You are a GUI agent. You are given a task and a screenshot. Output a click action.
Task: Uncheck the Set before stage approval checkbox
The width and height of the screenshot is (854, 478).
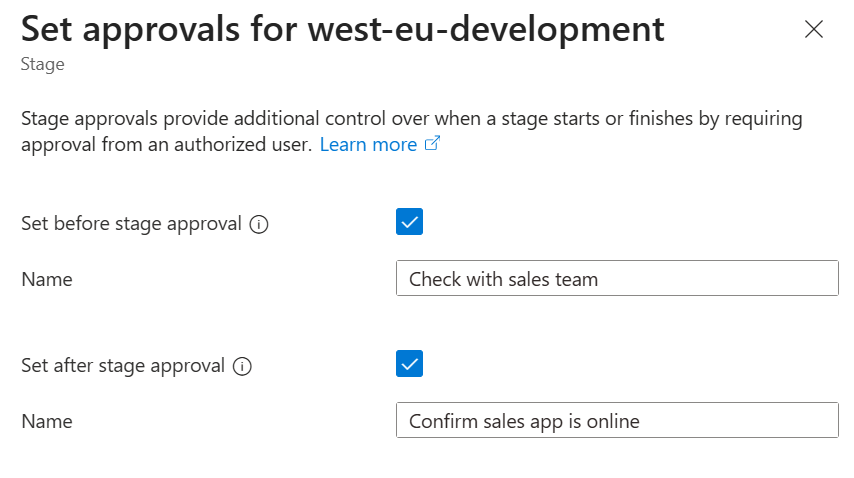410,222
